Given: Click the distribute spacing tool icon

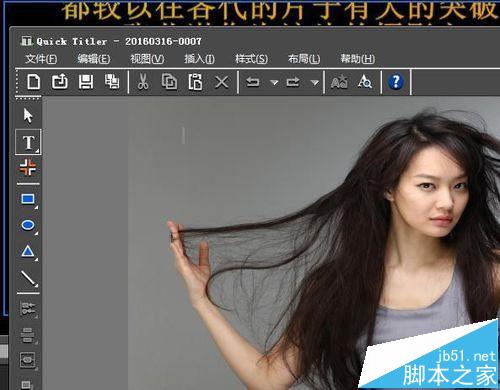Looking at the screenshot, I should coord(28,335).
